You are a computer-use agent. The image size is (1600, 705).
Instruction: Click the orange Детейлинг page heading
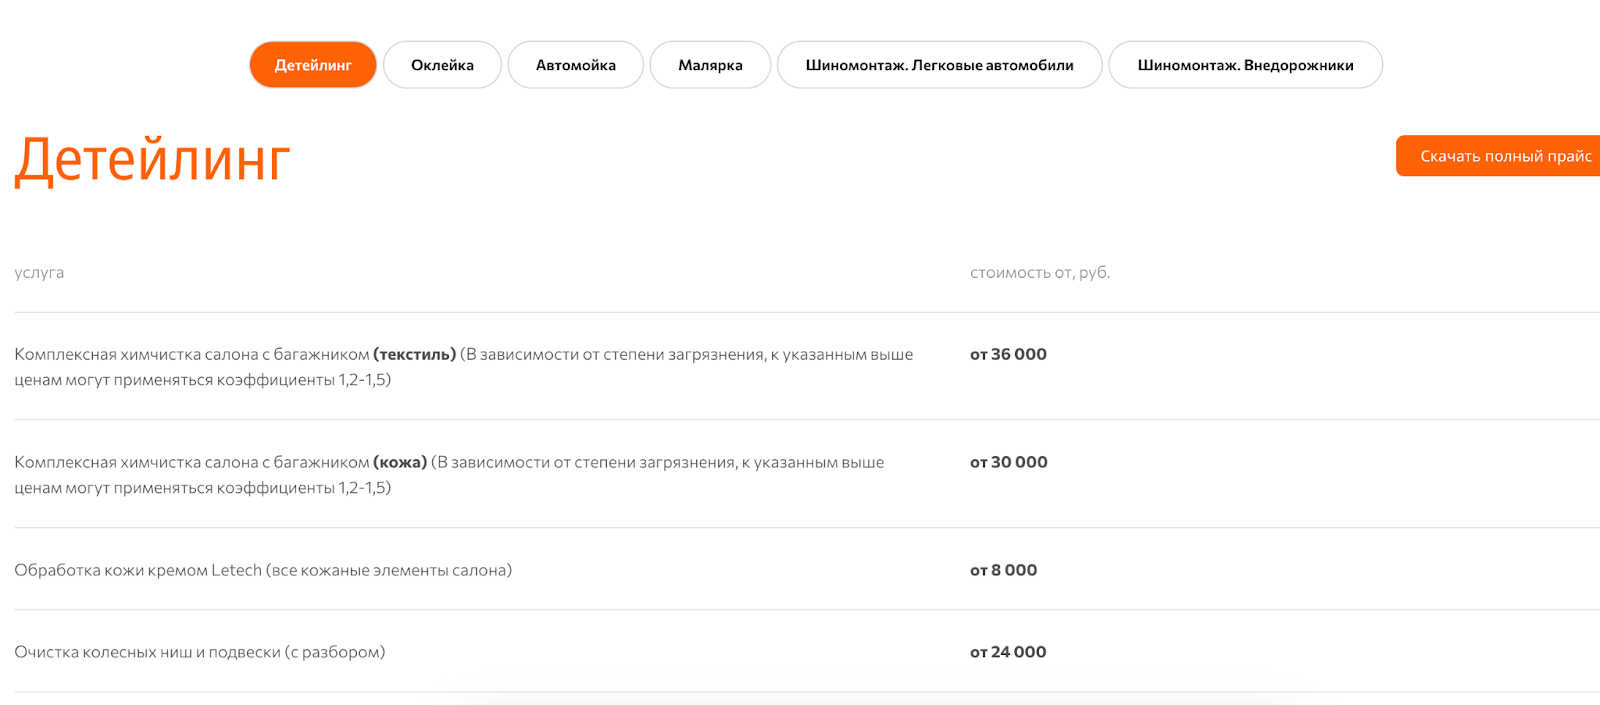153,160
